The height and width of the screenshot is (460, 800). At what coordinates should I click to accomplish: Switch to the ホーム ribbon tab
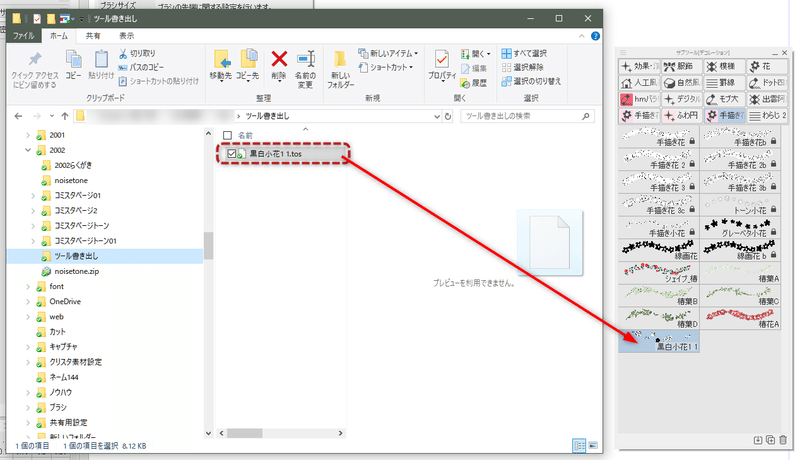[x=59, y=36]
